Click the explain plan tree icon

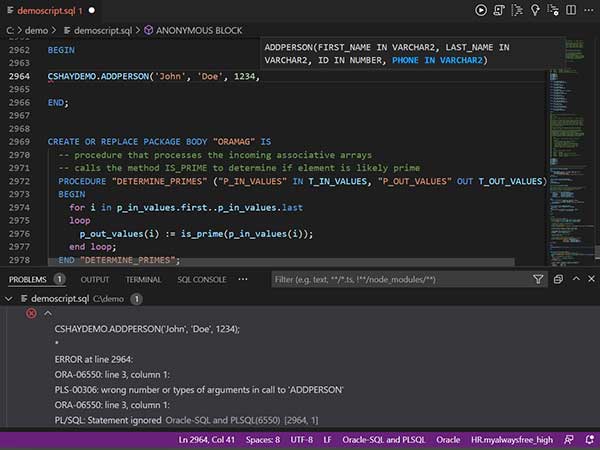(518, 10)
